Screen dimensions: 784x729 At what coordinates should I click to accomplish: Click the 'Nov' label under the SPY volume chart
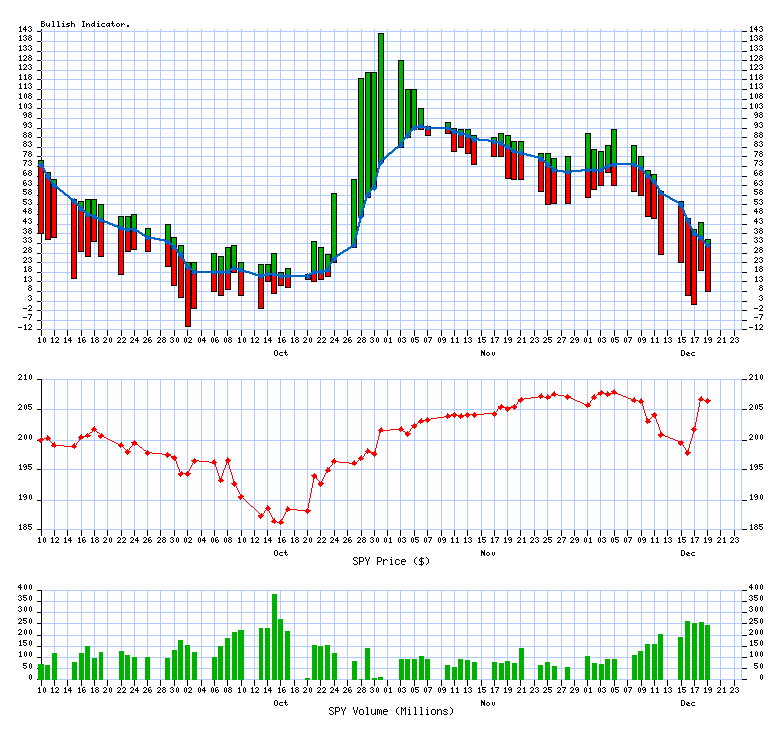click(x=488, y=702)
